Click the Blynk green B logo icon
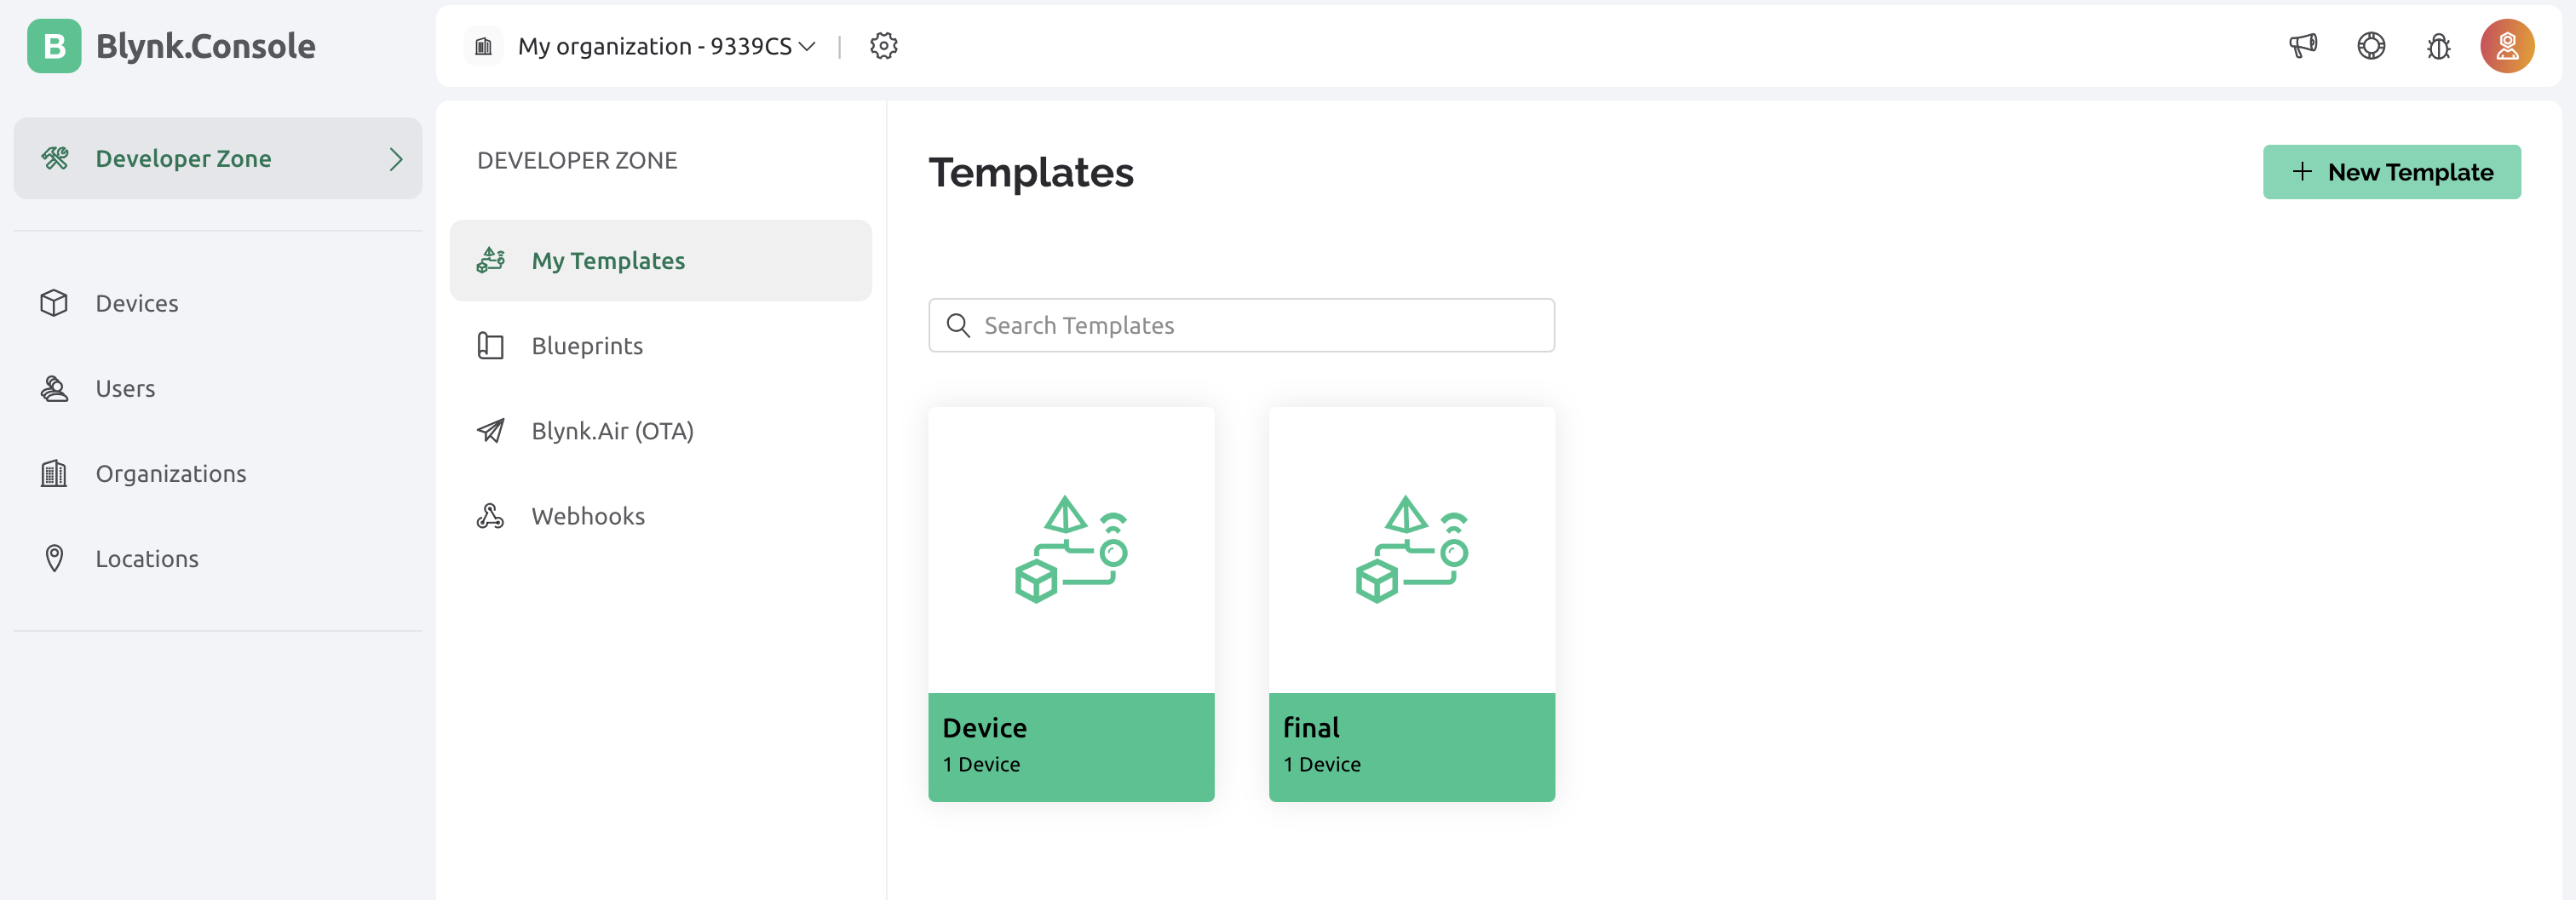2576x900 pixels. [x=54, y=46]
